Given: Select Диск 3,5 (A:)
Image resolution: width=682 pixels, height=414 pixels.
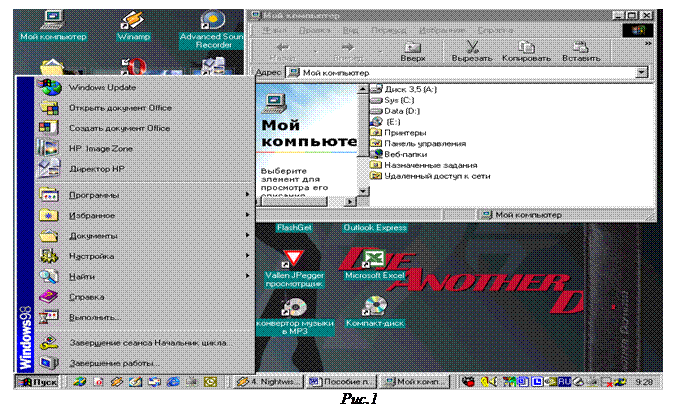Looking at the screenshot, I should coord(404,89).
